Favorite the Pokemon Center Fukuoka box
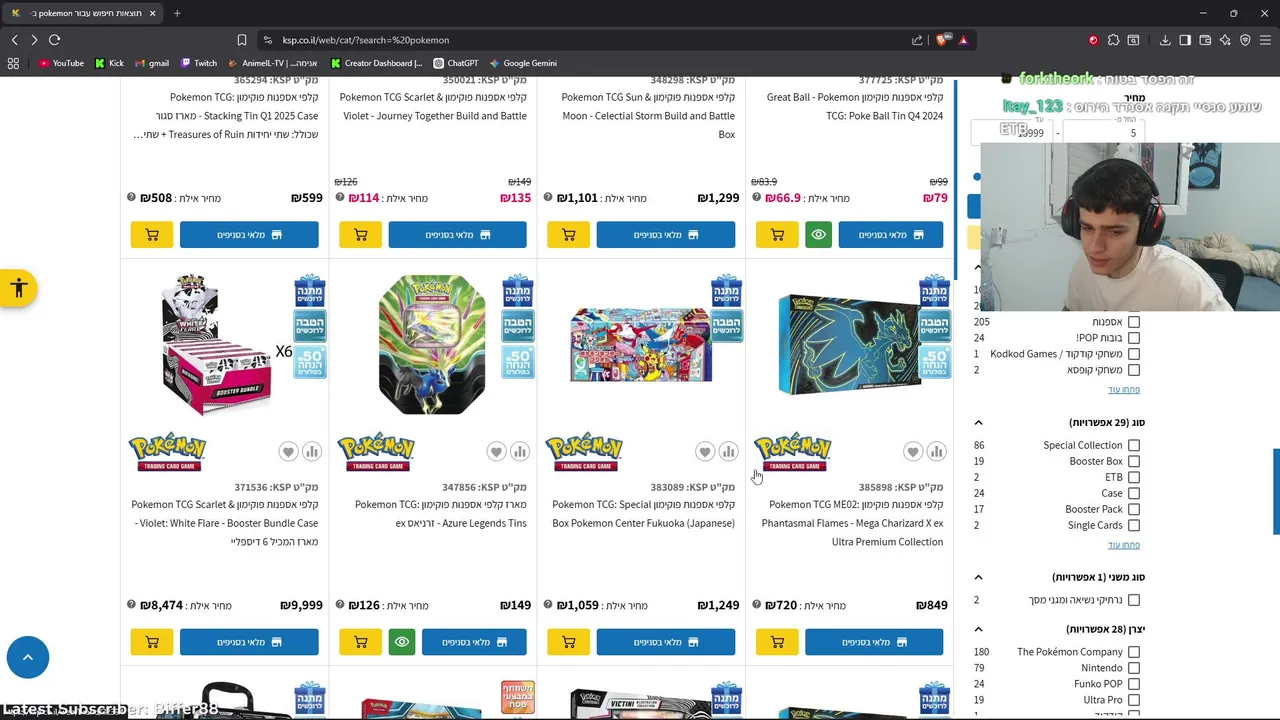Viewport: 1280px width, 720px height. tap(705, 452)
